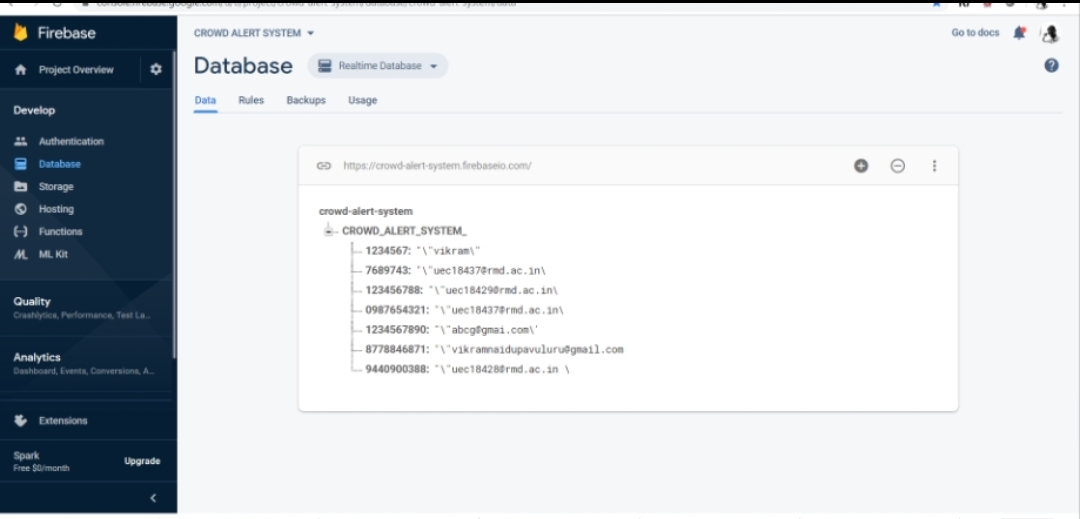1080x519 pixels.
Task: Select the 9440900388 key entry
Action: [397, 370]
